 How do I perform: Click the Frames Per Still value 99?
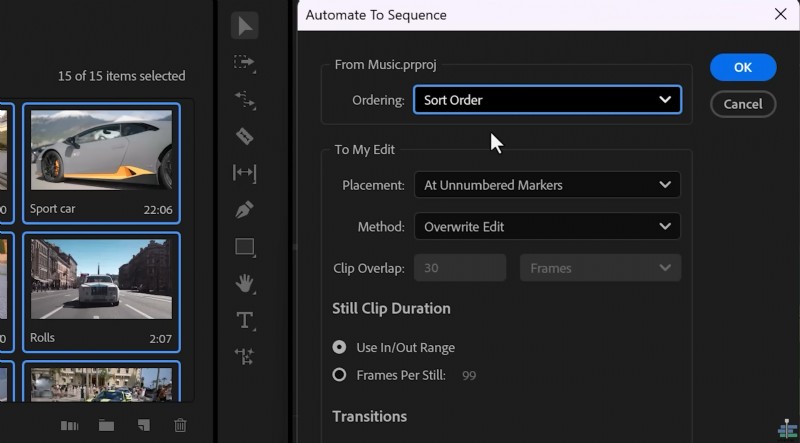click(x=469, y=376)
